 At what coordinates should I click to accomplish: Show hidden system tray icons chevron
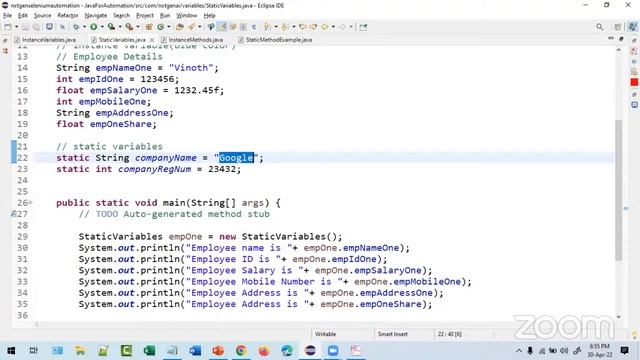(519, 351)
